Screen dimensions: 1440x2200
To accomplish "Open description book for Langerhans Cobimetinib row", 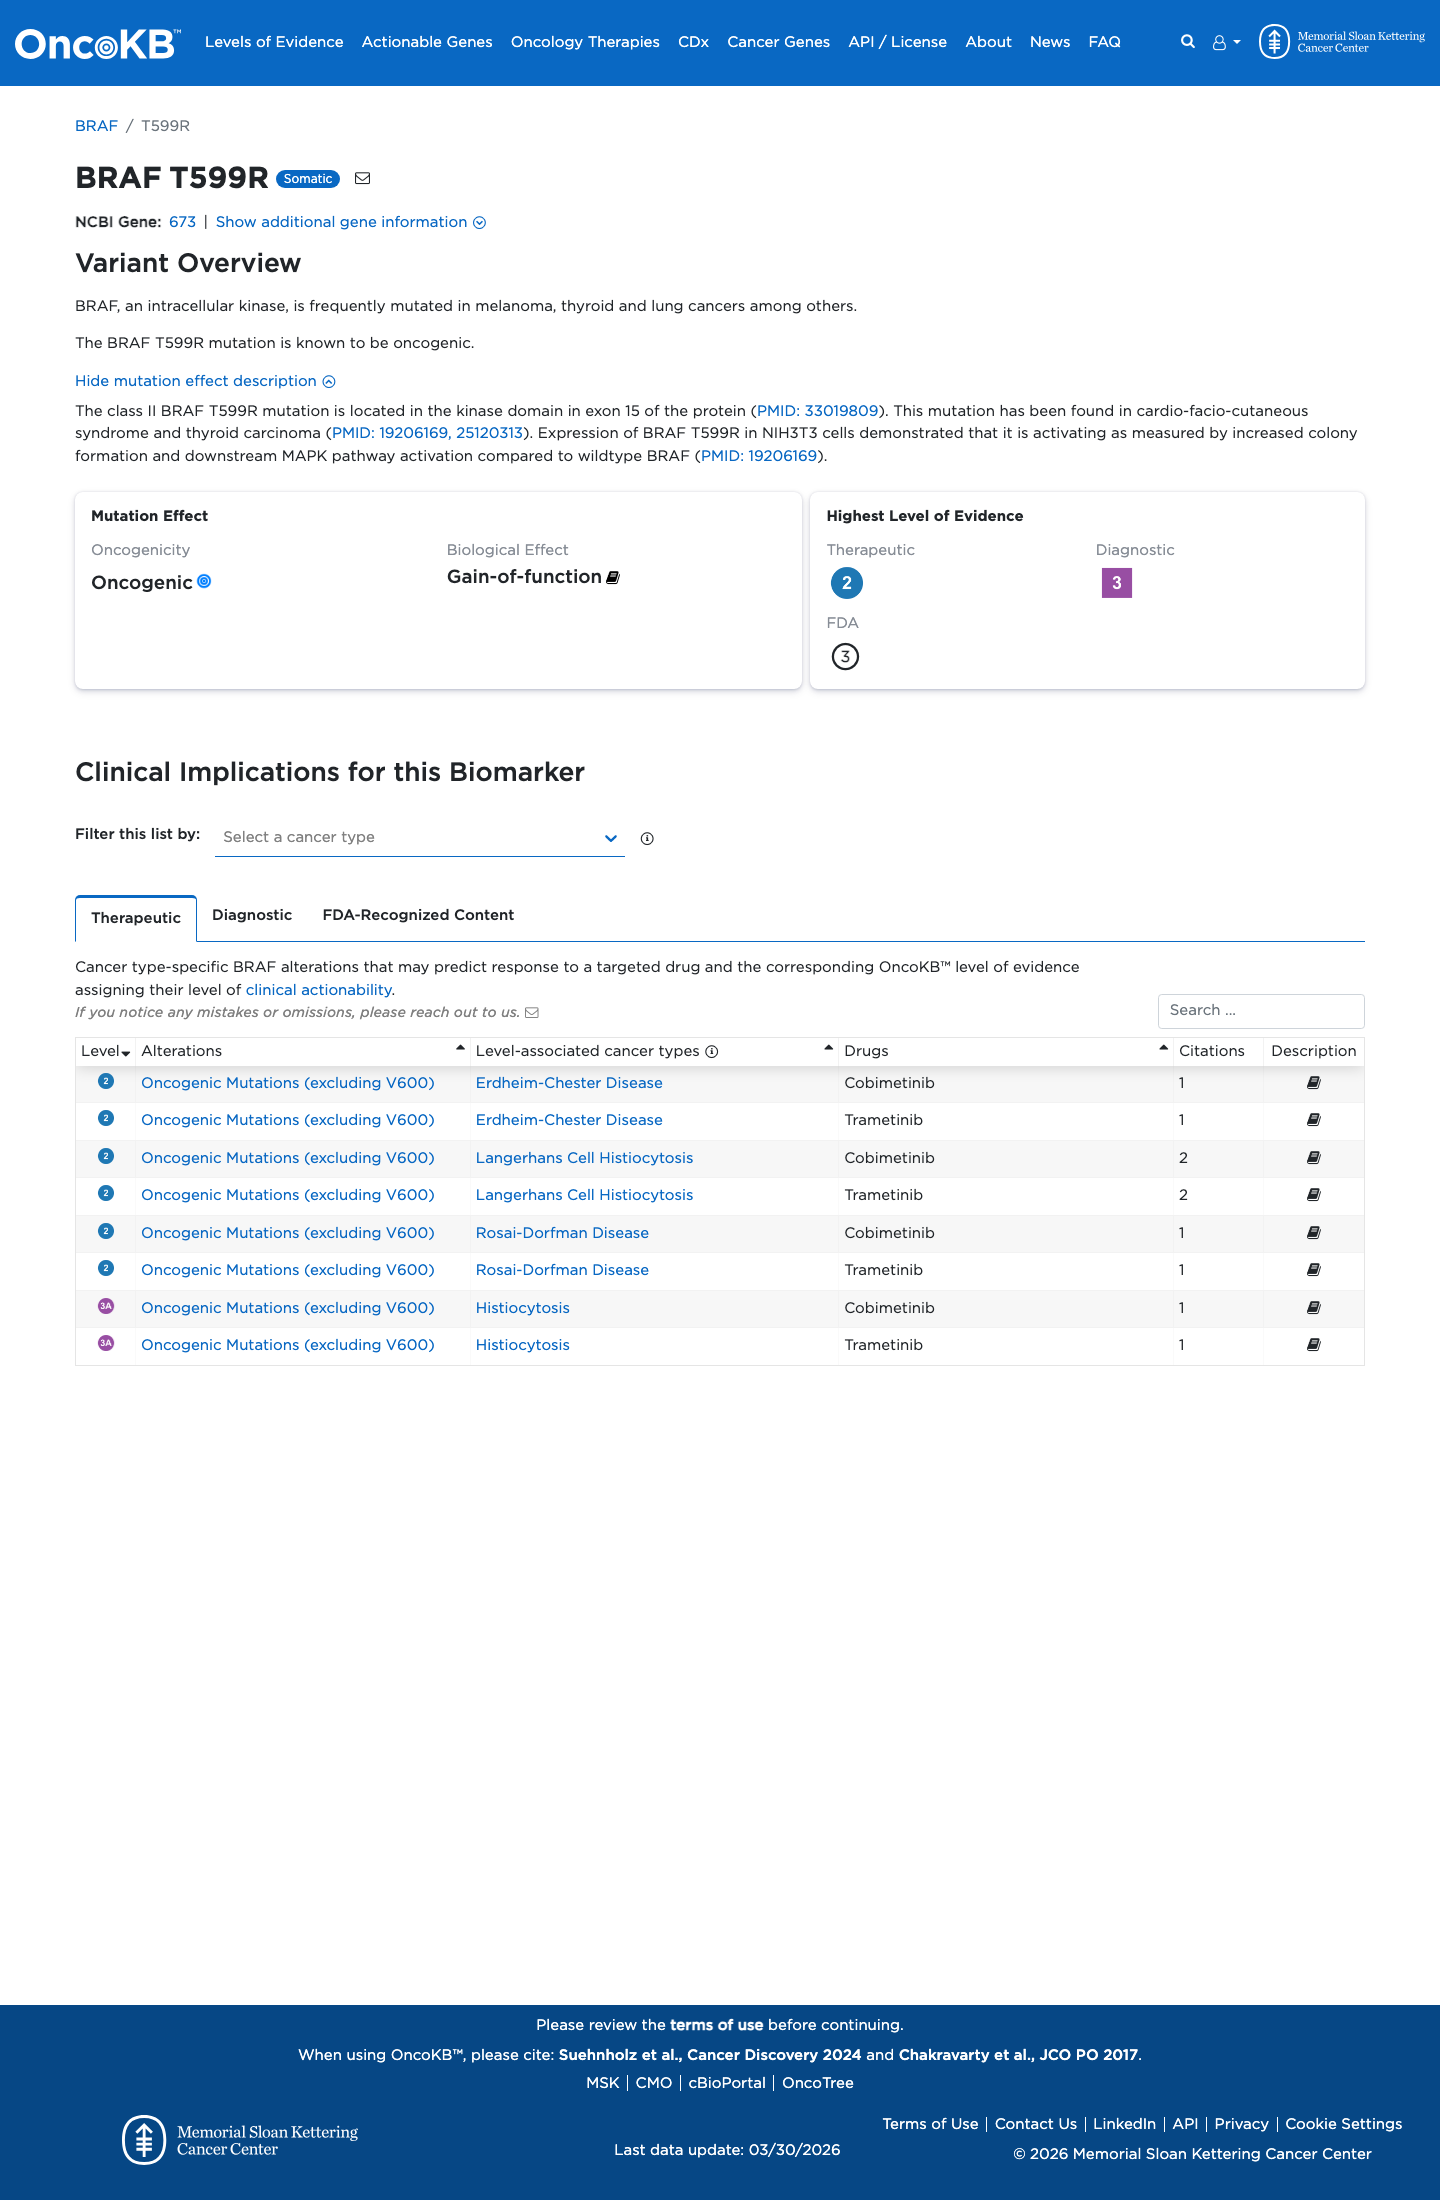I will click(x=1314, y=1158).
